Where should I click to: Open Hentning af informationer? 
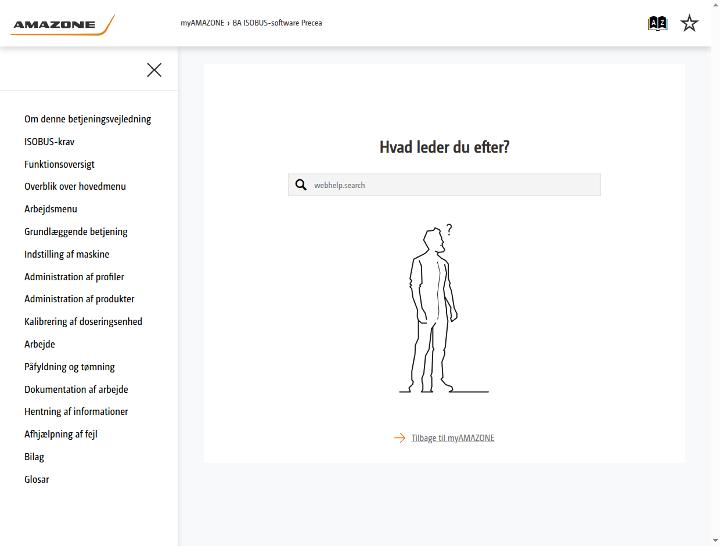76,411
